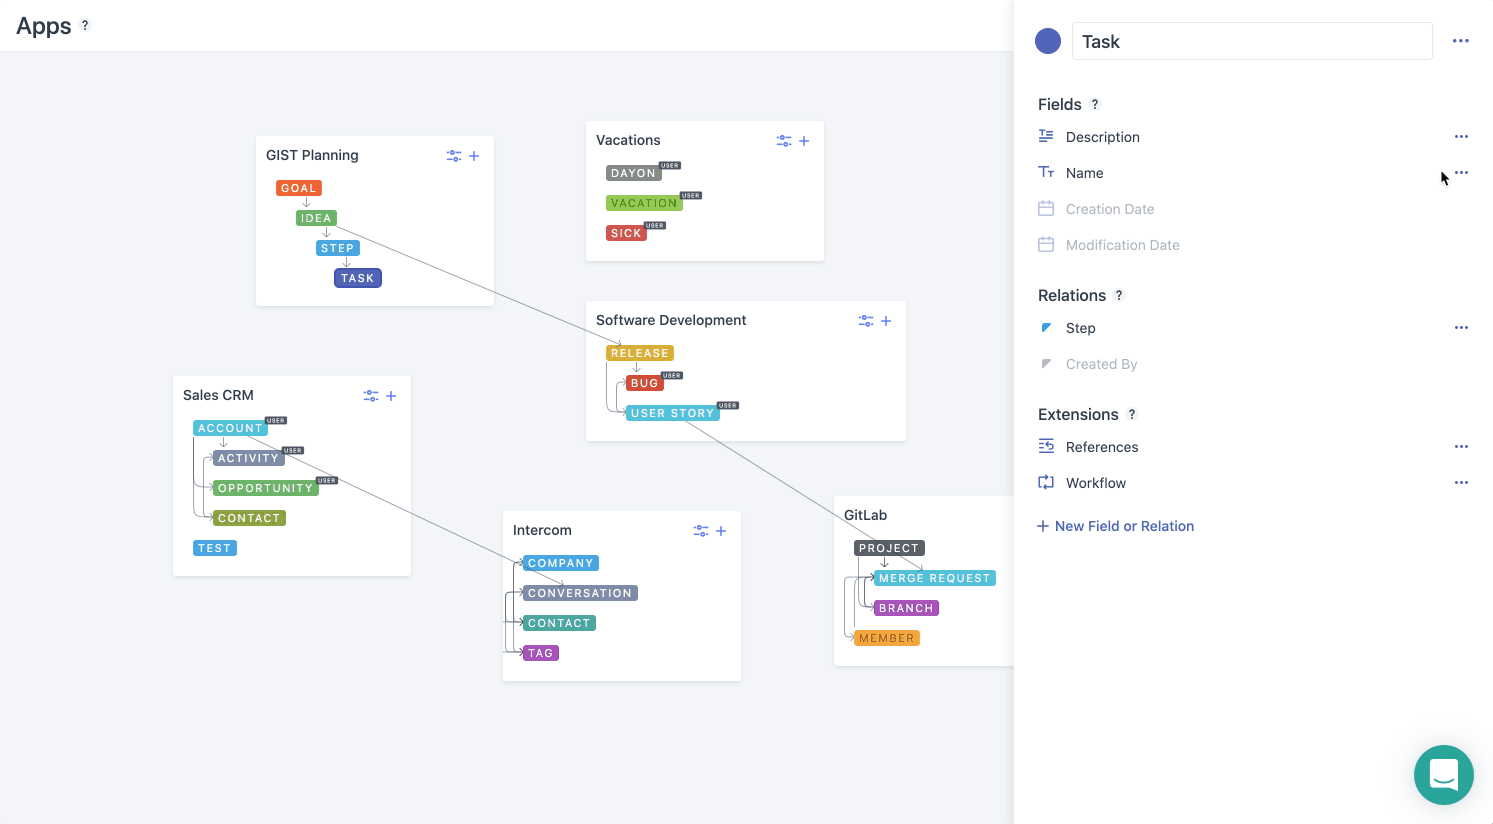1493x824 pixels.
Task: Open Description field options menu
Action: [x=1461, y=137]
